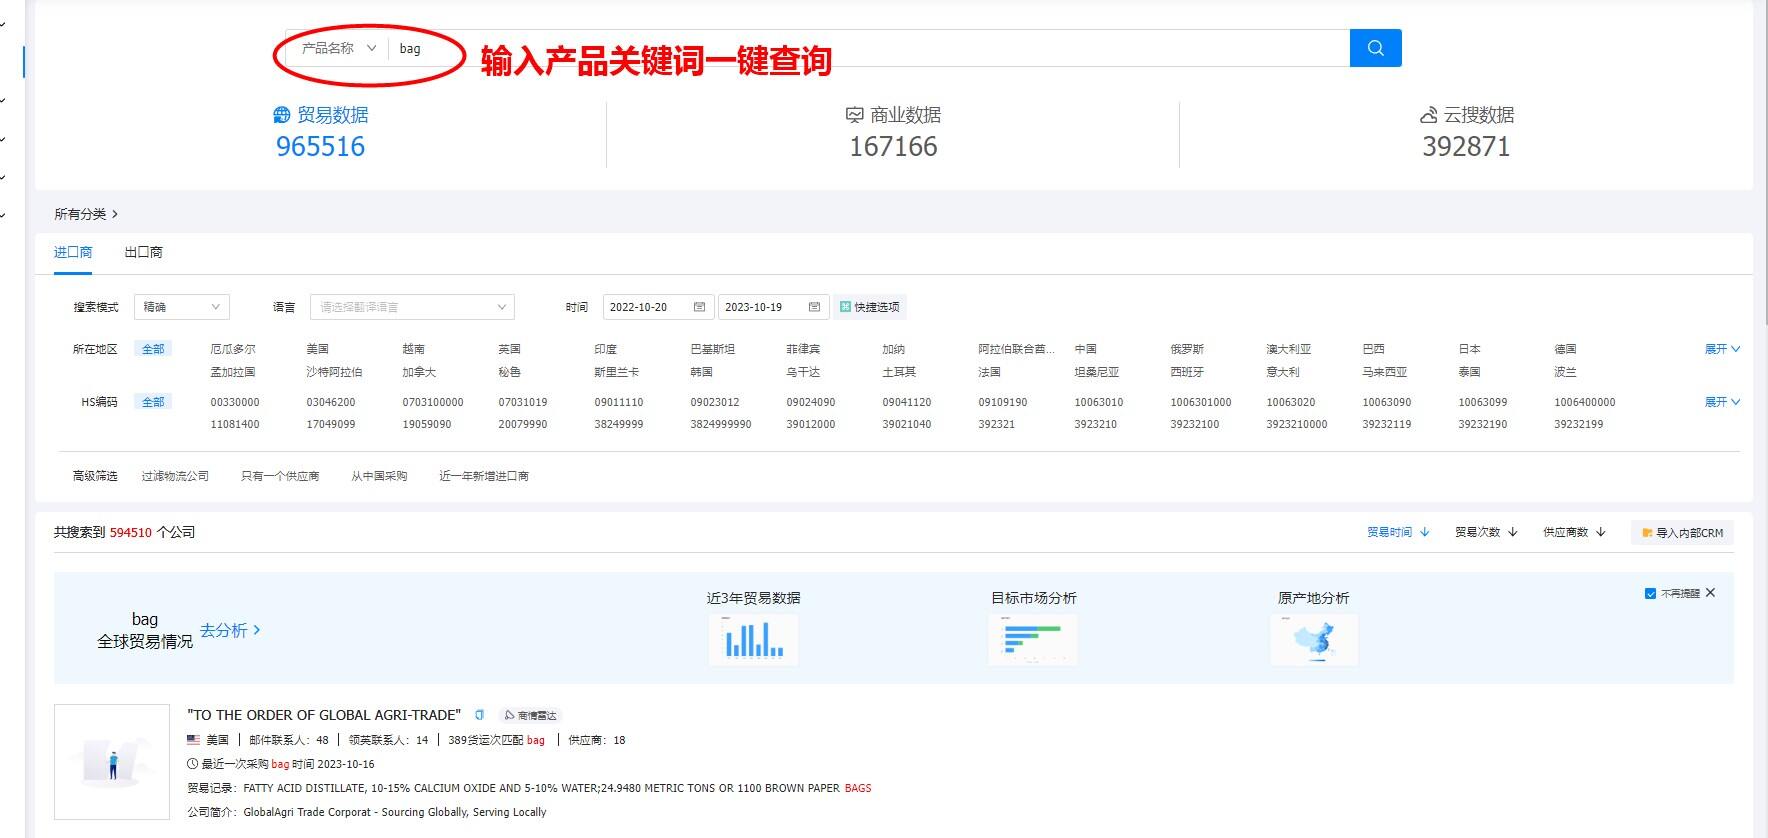
Task: Apply the 从中国采购 filter
Action: (x=379, y=476)
